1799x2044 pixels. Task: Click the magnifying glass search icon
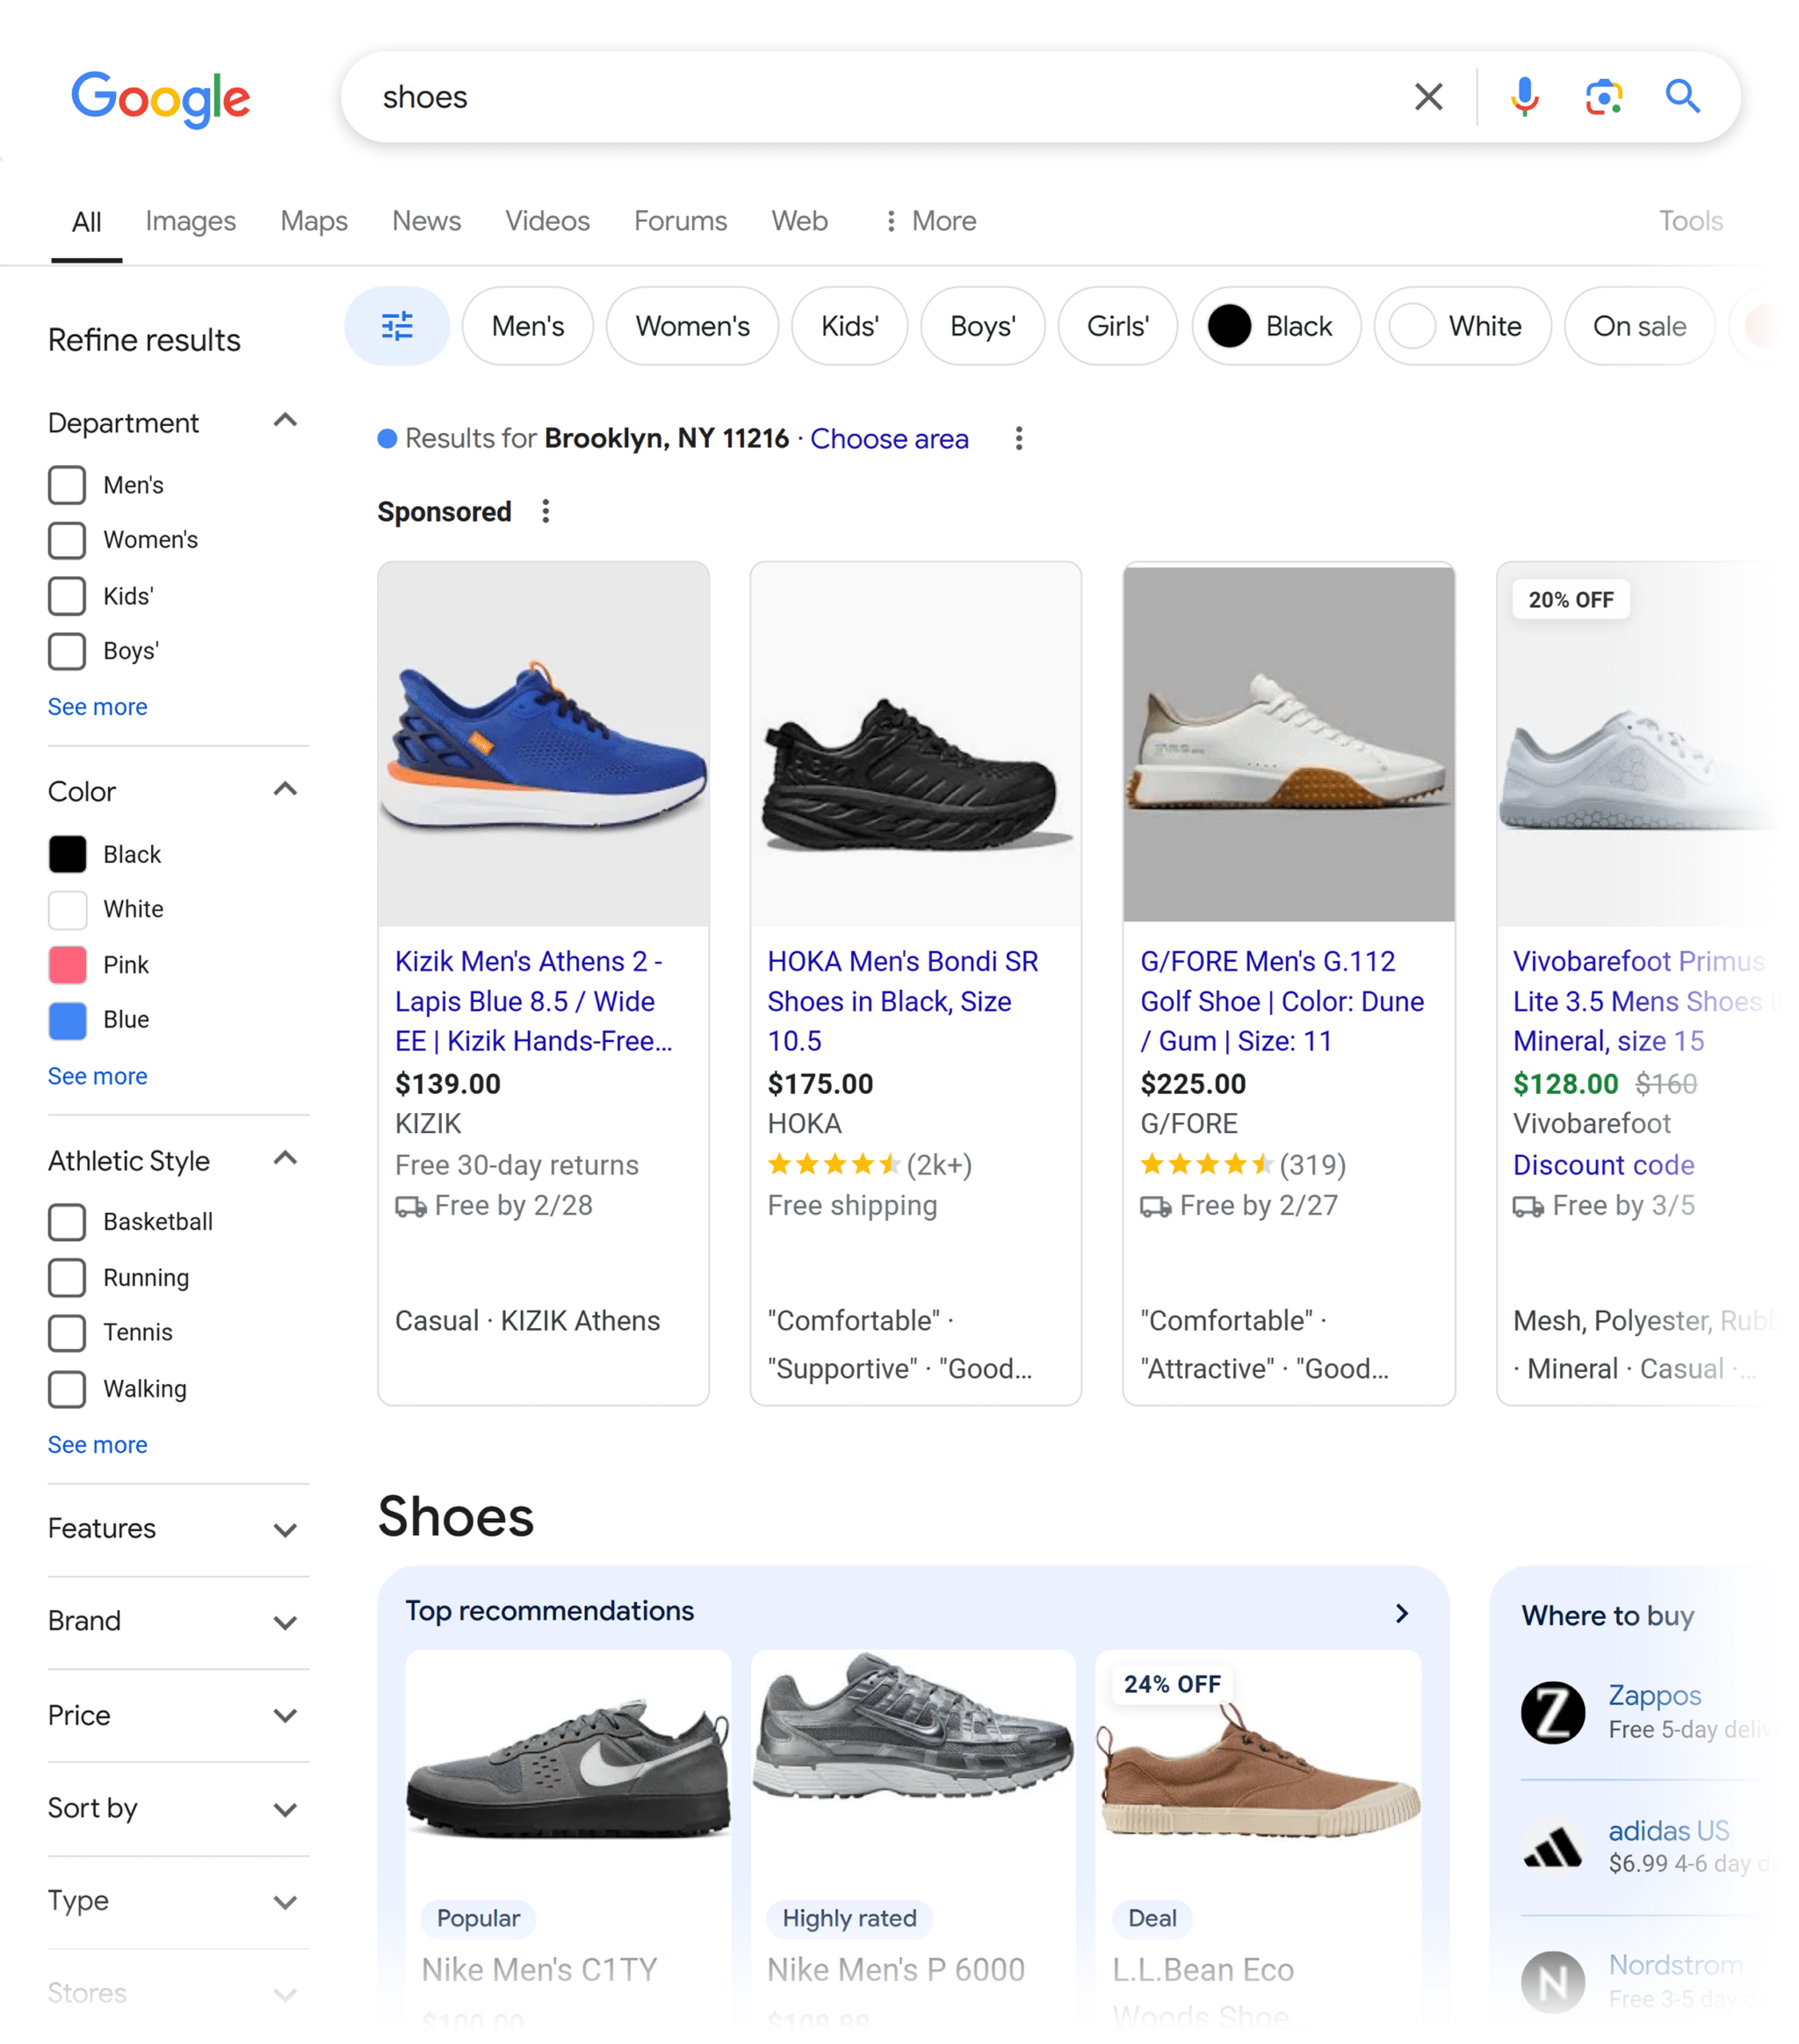(1682, 97)
